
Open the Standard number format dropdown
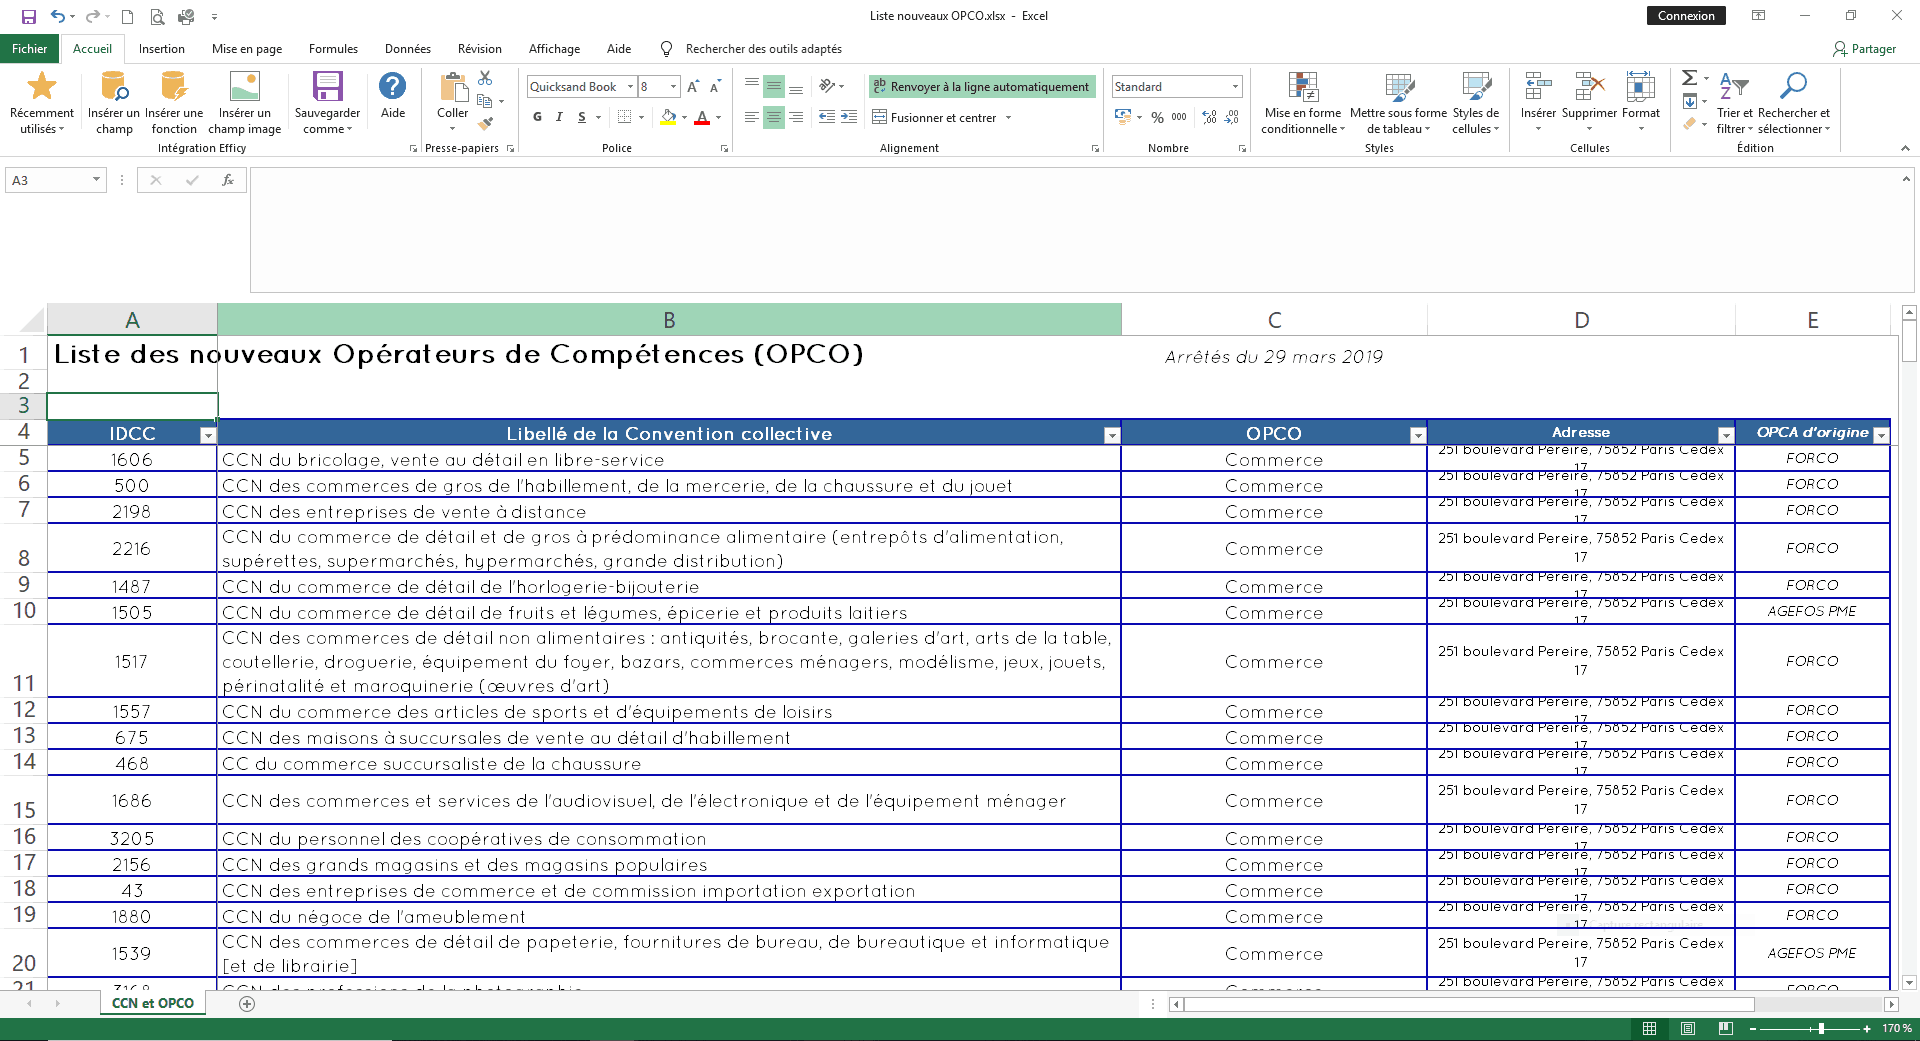pos(1235,87)
